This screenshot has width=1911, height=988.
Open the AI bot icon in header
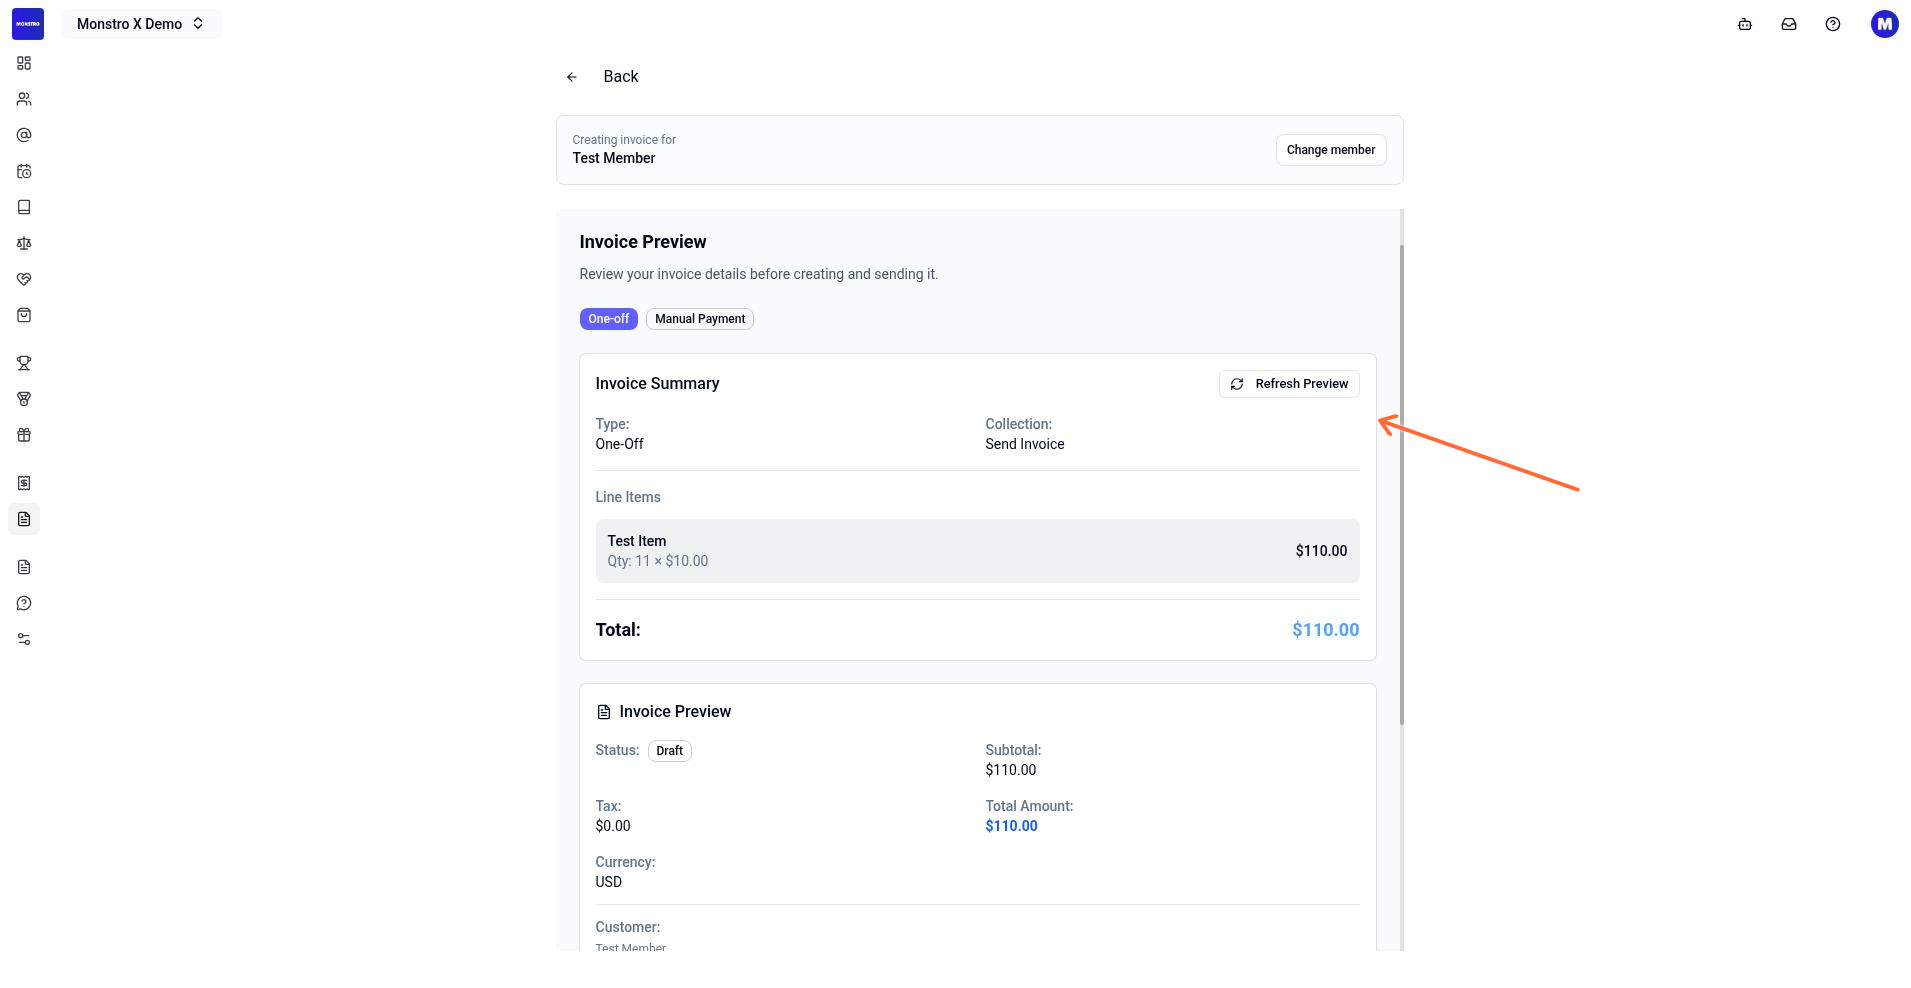click(1745, 24)
